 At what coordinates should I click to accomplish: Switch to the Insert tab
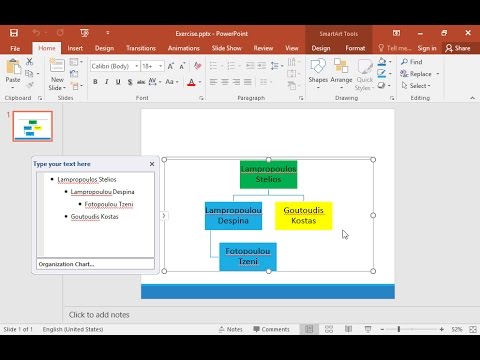[x=75, y=48]
